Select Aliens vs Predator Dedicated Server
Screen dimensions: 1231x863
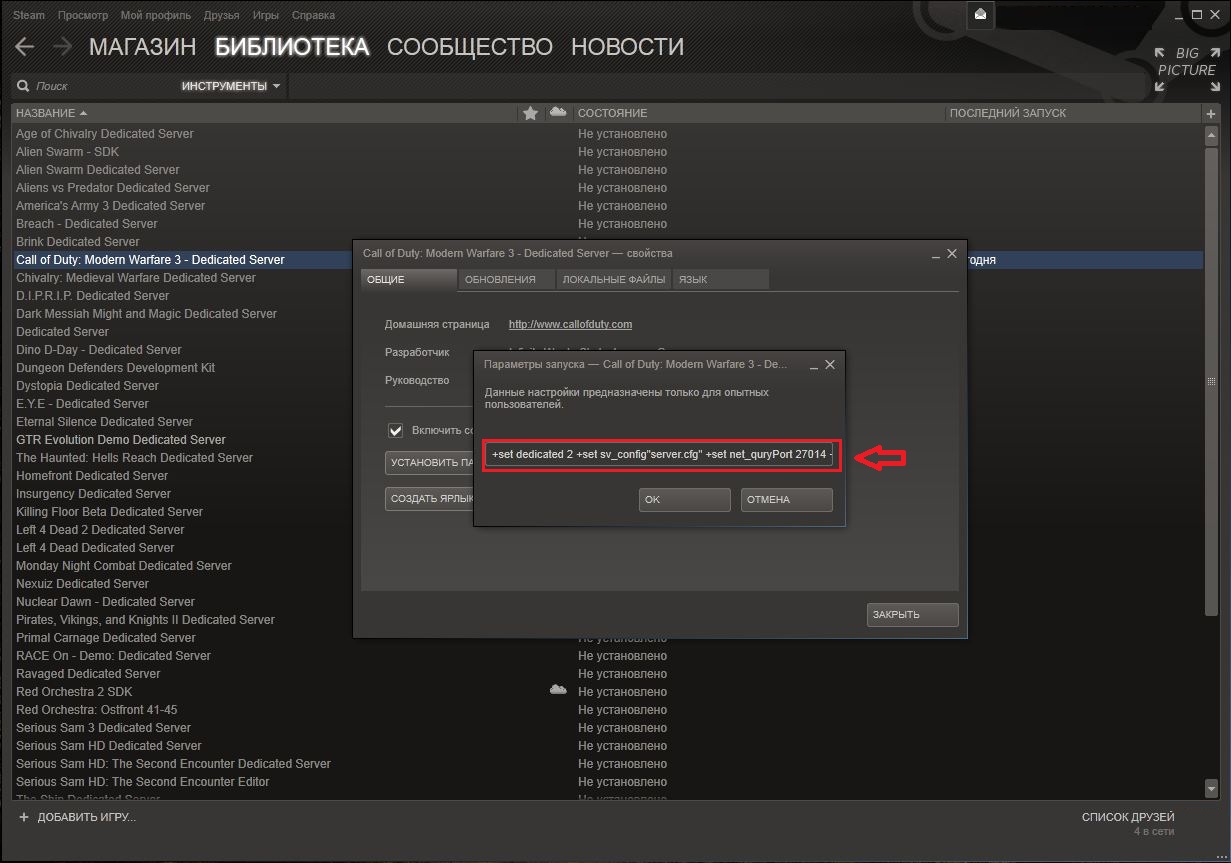tap(113, 188)
